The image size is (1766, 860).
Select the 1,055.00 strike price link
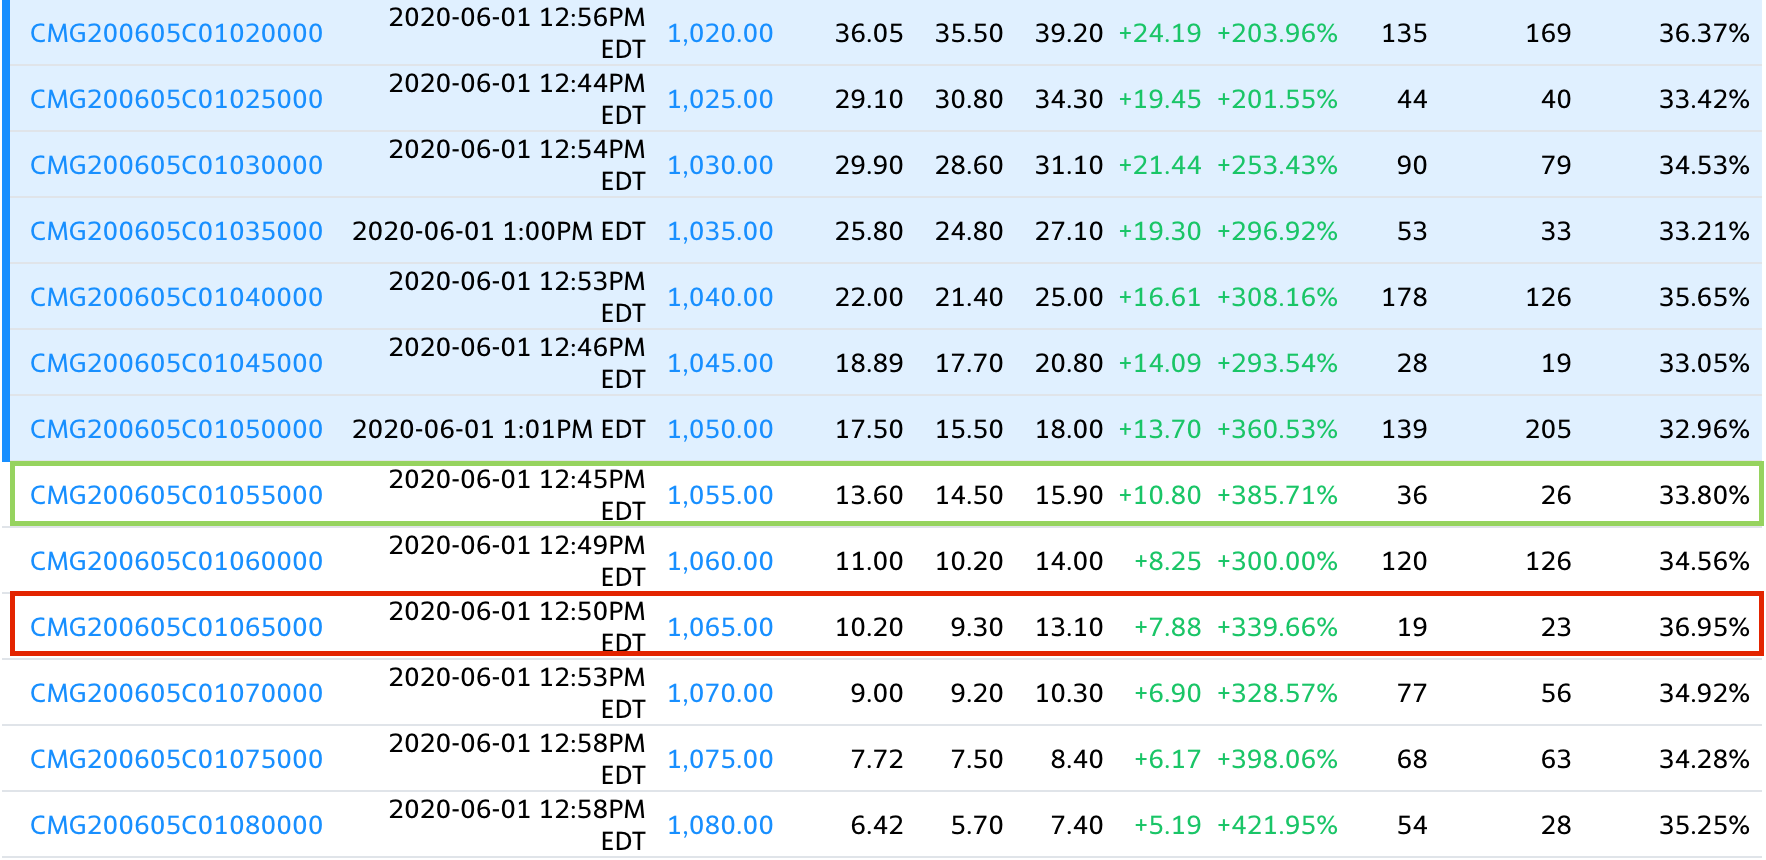(720, 495)
